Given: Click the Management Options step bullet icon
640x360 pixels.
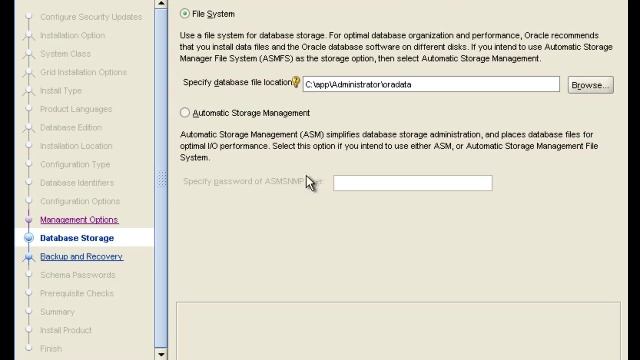Looking at the screenshot, I should pyautogui.click(x=29, y=220).
